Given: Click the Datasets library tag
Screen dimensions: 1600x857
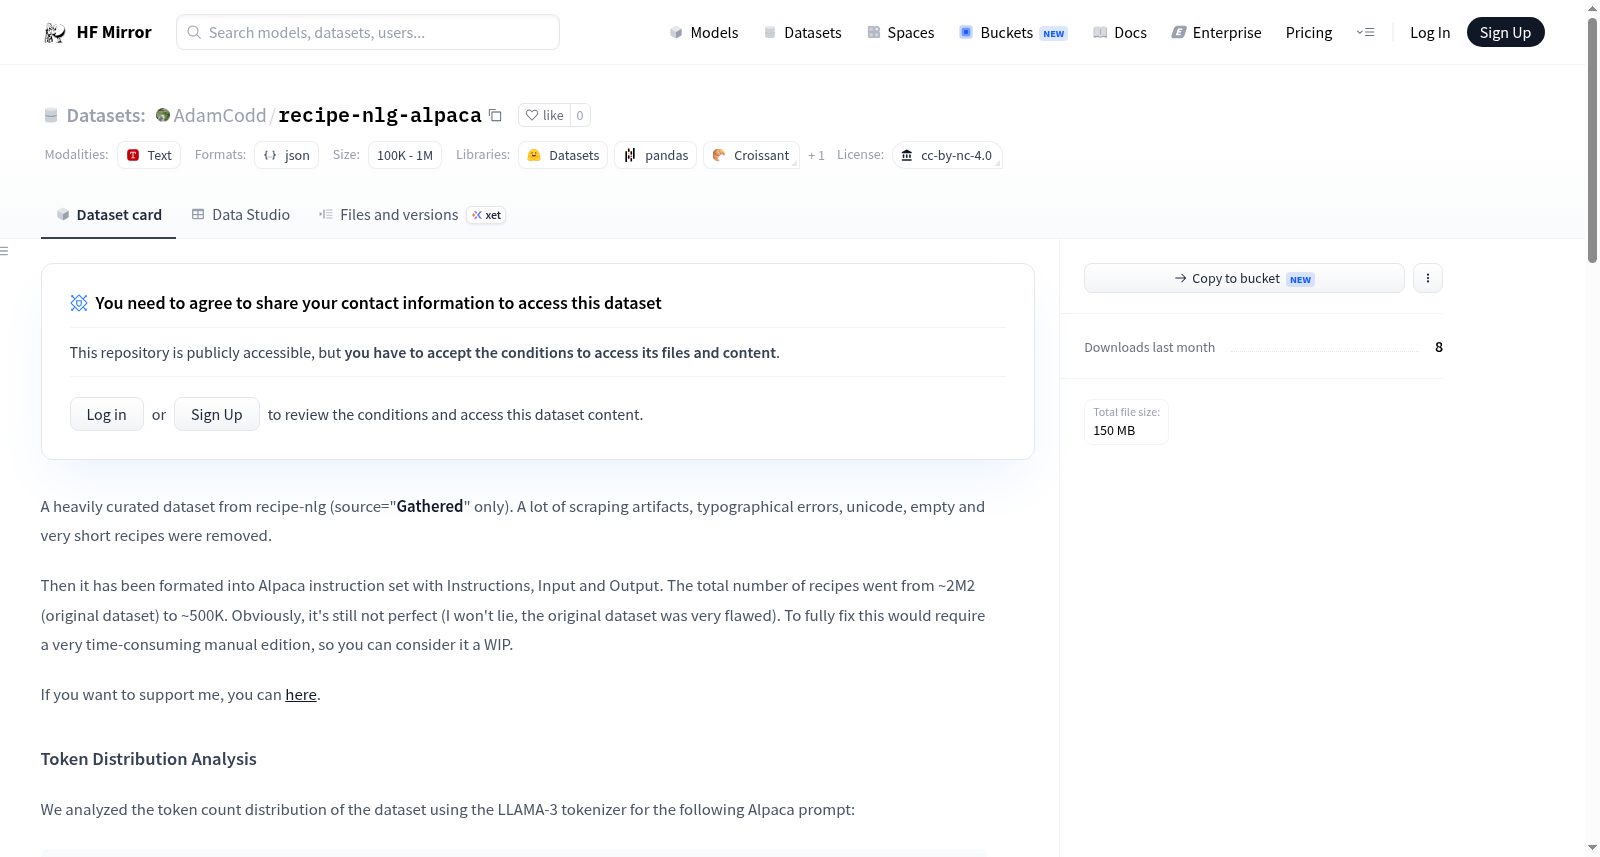Looking at the screenshot, I should [563, 155].
